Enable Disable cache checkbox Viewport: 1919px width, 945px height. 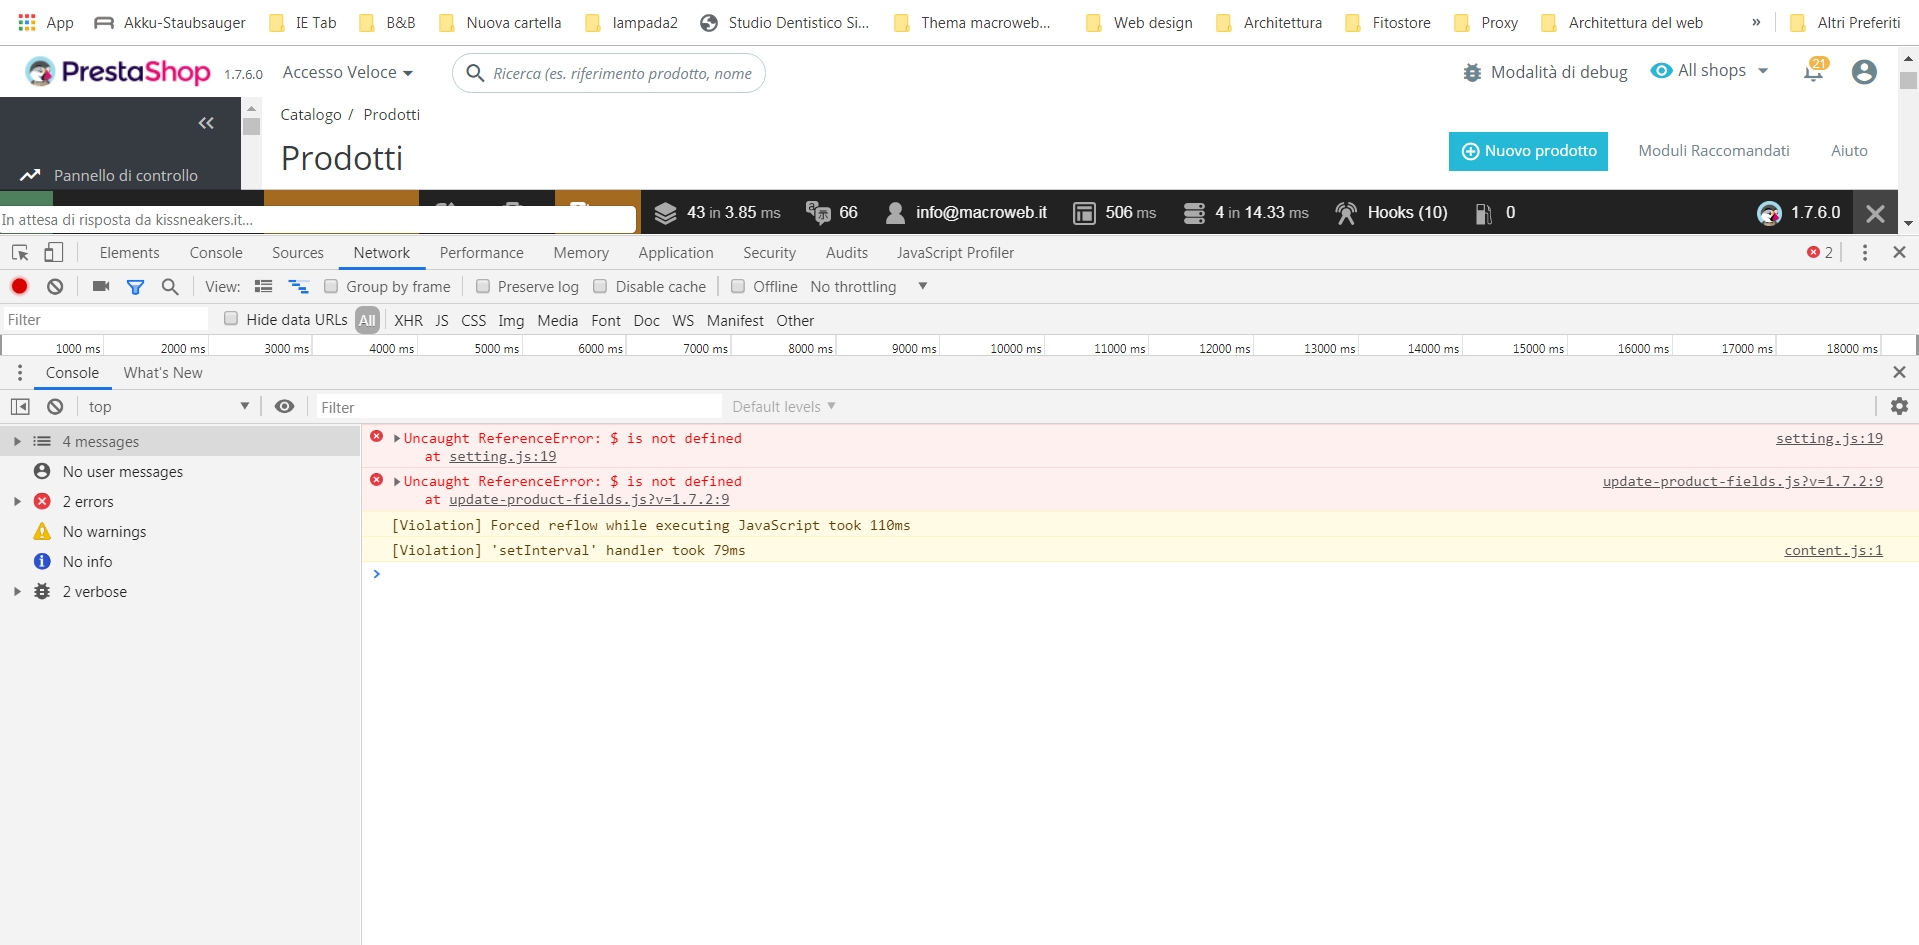[600, 286]
